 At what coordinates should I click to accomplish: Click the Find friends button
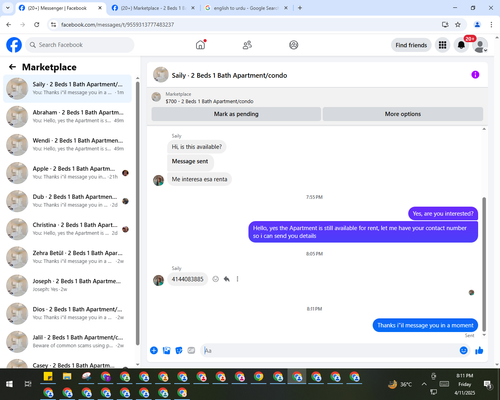tap(411, 45)
